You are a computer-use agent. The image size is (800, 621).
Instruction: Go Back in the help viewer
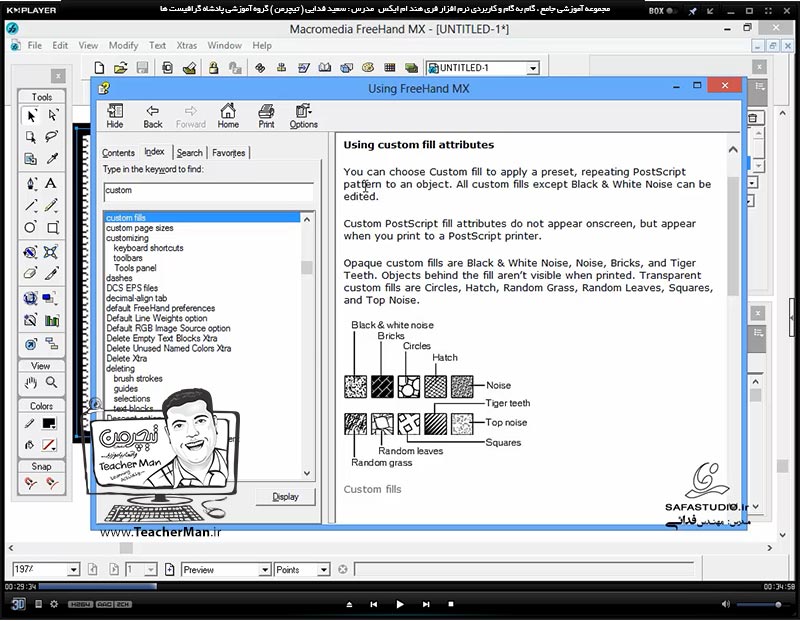click(x=153, y=116)
